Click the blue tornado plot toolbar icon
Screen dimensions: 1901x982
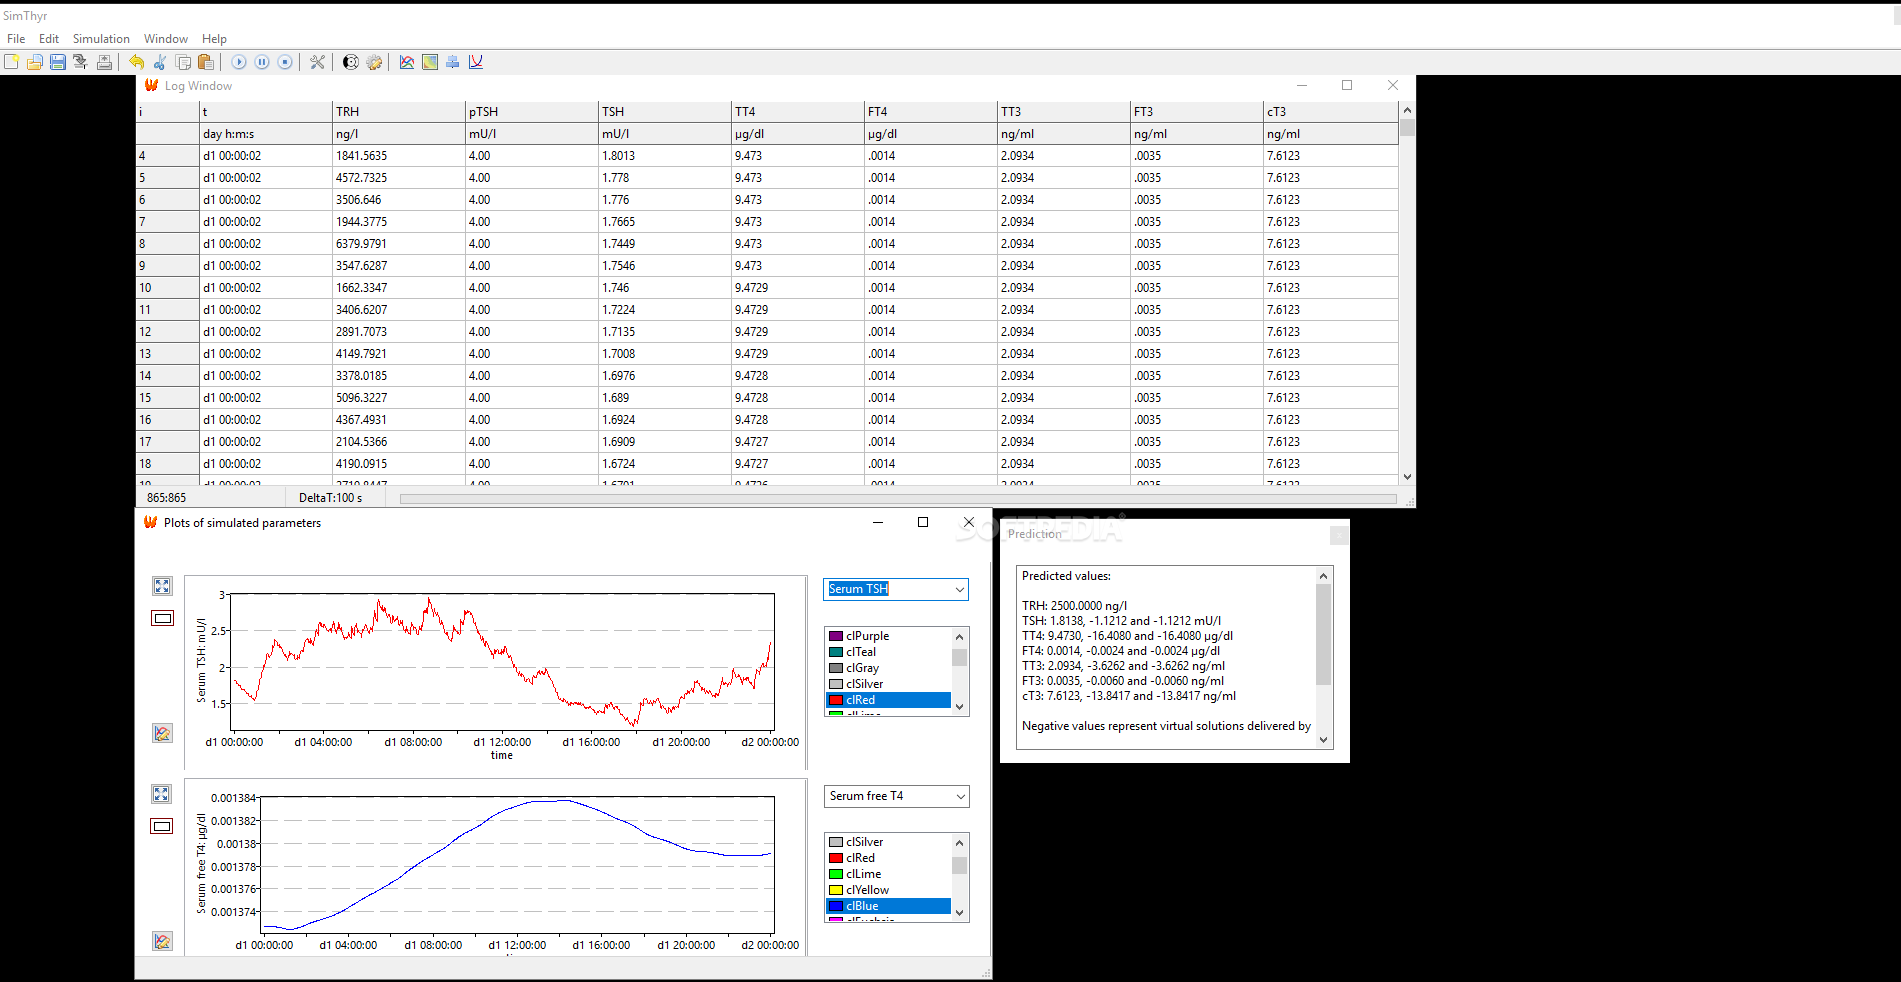[x=453, y=62]
